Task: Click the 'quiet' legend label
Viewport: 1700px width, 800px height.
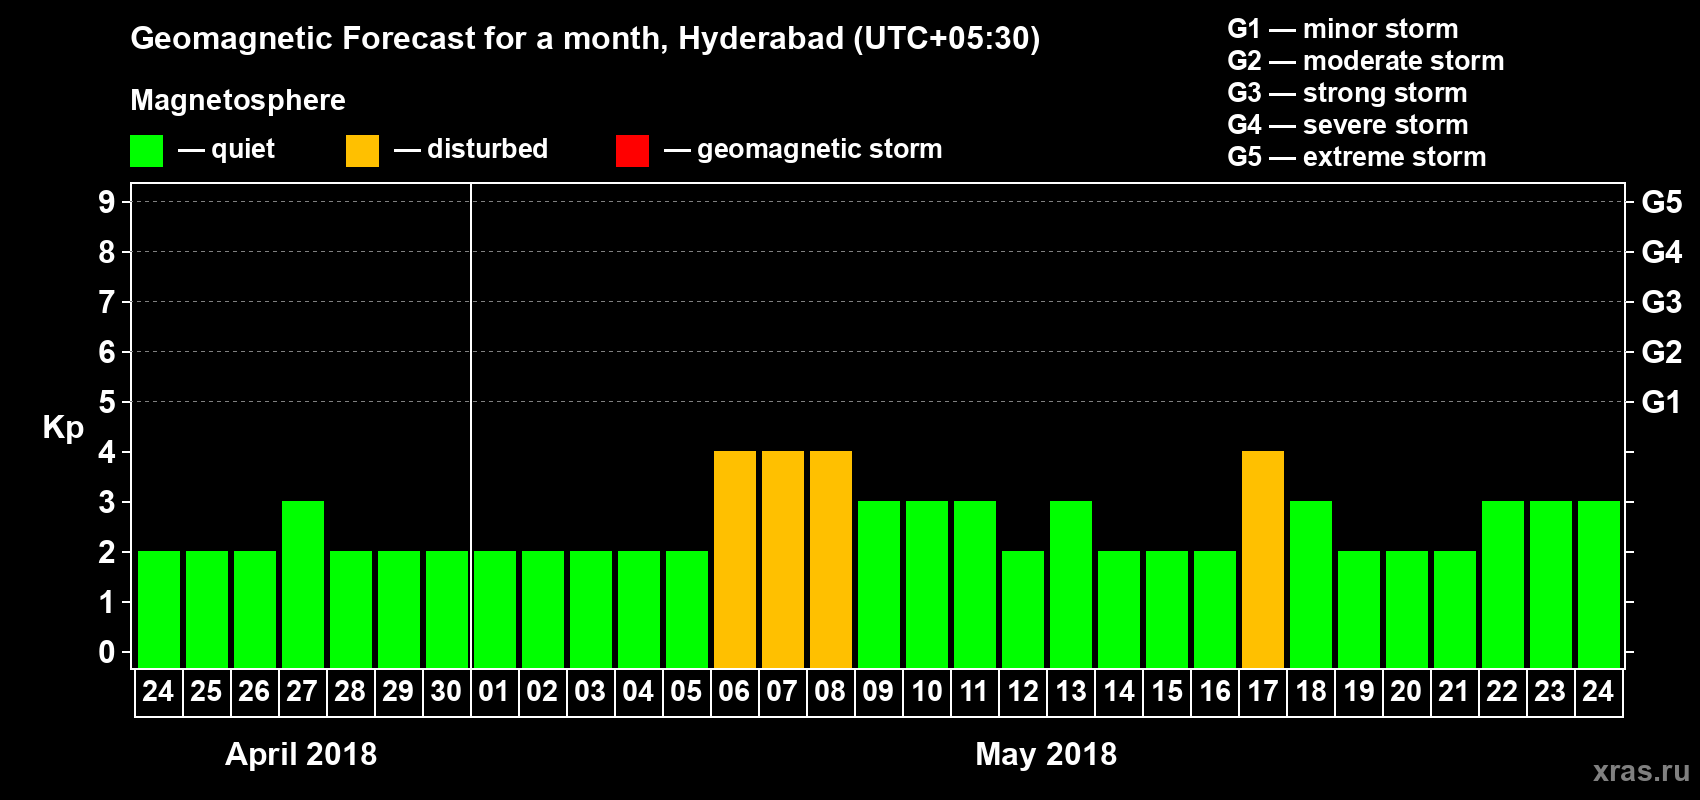Action: [x=243, y=149]
